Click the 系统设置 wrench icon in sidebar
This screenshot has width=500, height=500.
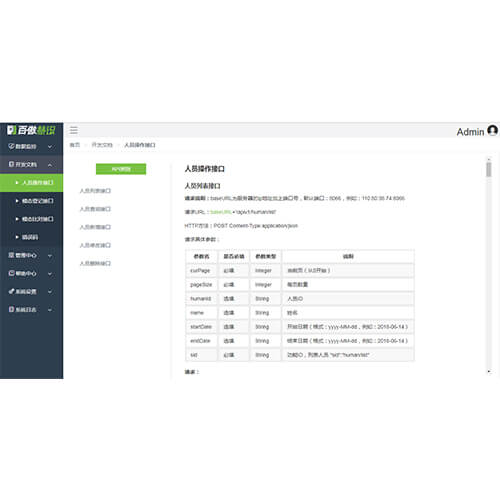pos(11,292)
